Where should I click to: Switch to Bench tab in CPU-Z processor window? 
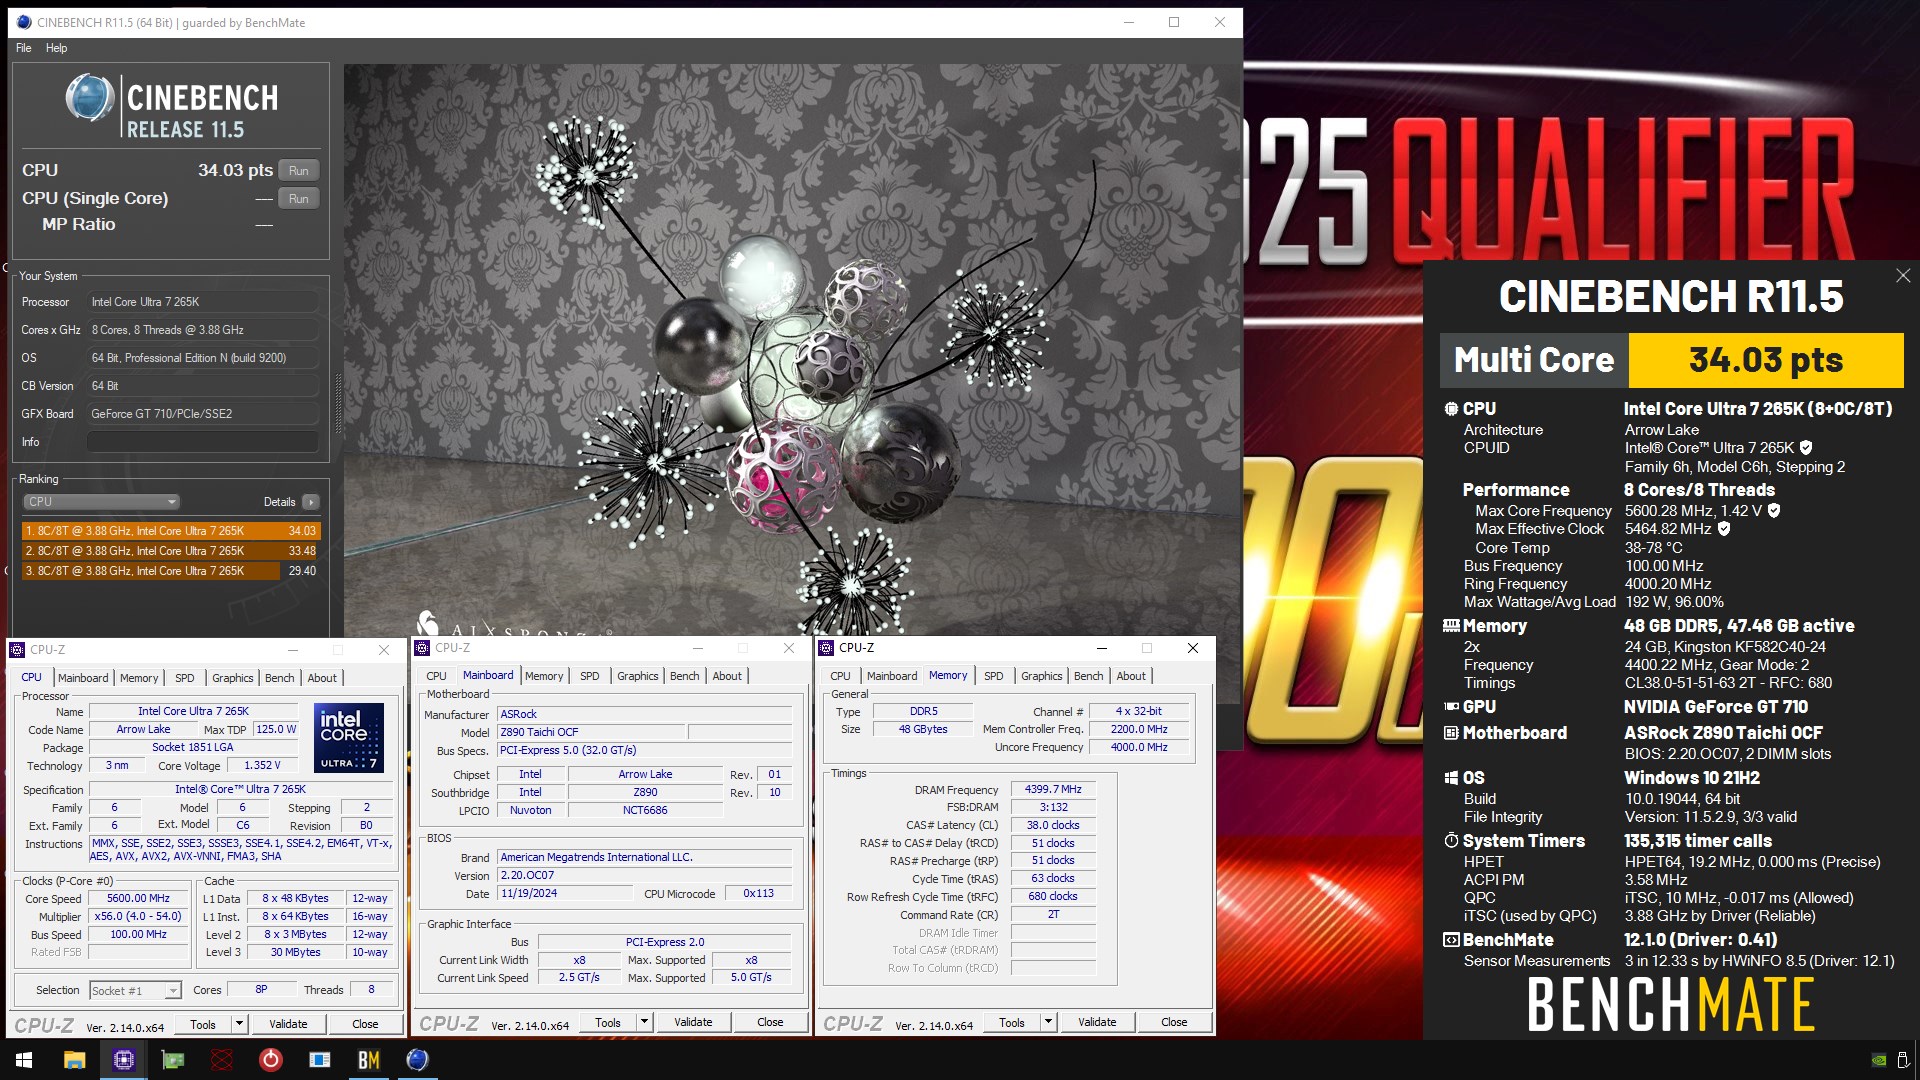[x=280, y=678]
